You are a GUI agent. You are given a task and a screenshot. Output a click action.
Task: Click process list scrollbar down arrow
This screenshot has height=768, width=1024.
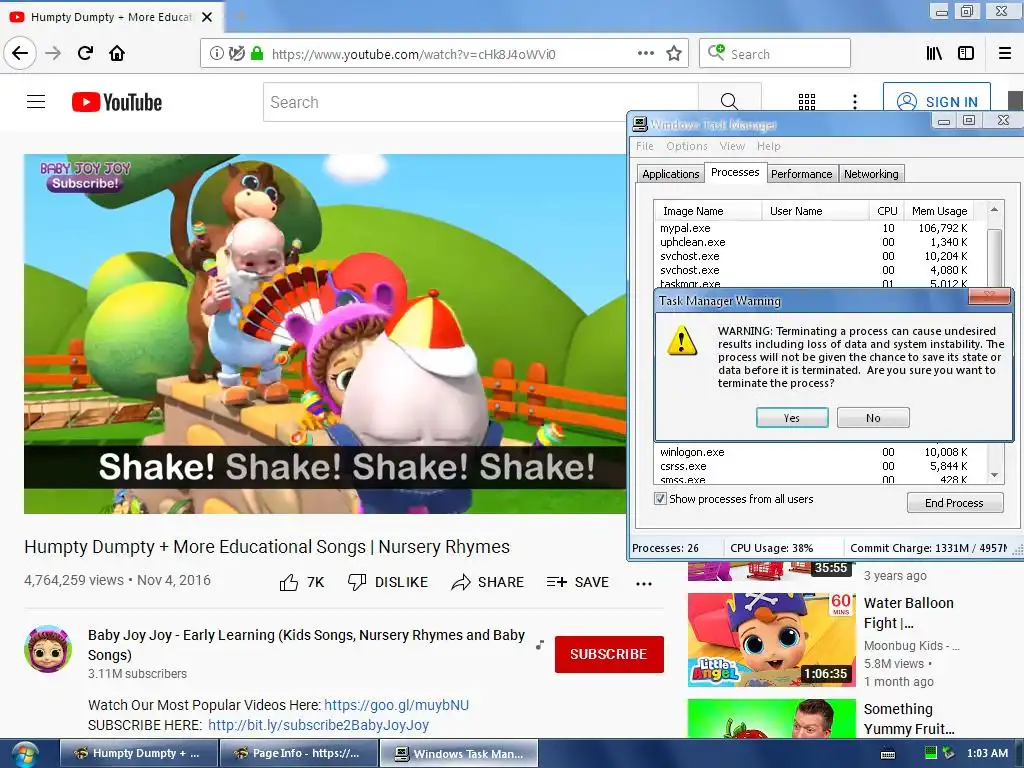tap(994, 475)
